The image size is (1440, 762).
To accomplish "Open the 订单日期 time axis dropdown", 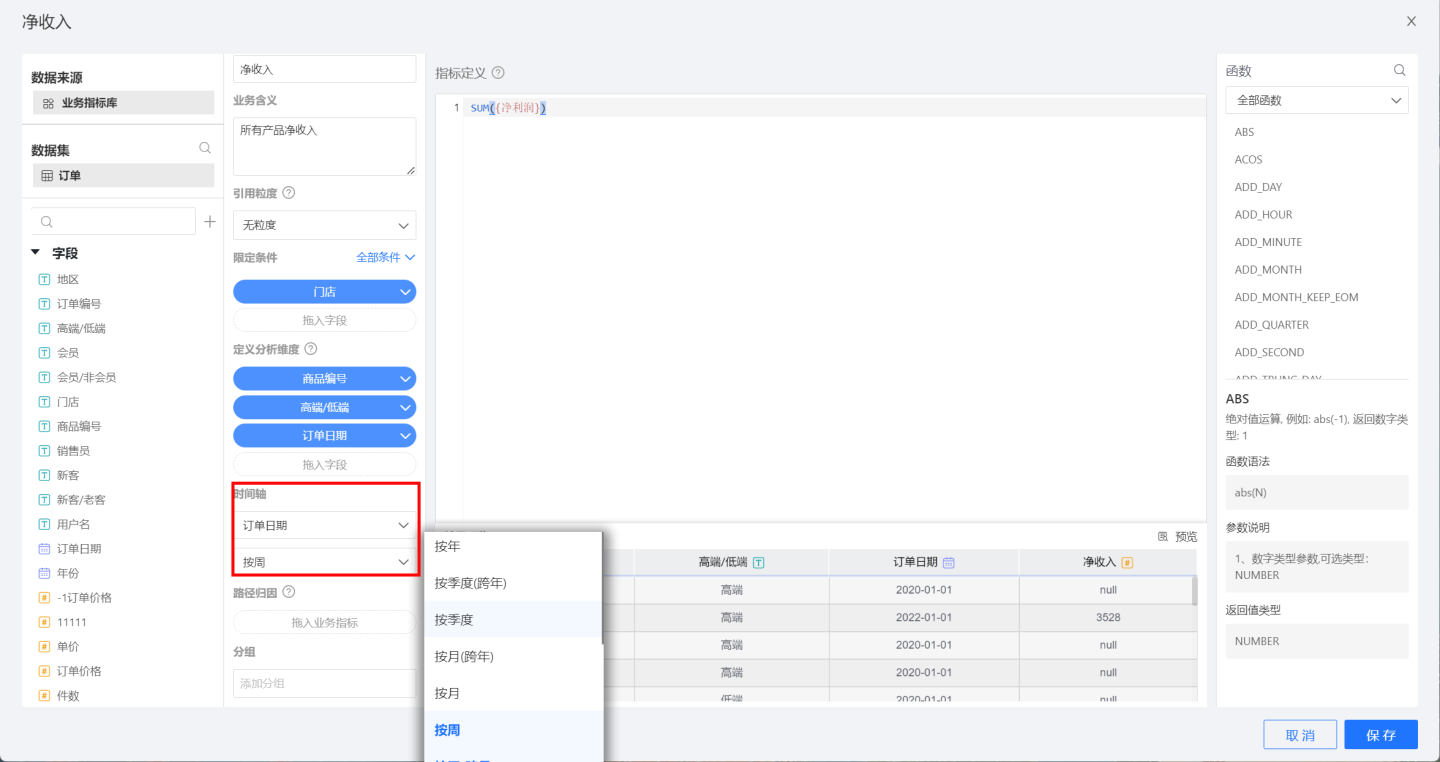I will [324, 525].
